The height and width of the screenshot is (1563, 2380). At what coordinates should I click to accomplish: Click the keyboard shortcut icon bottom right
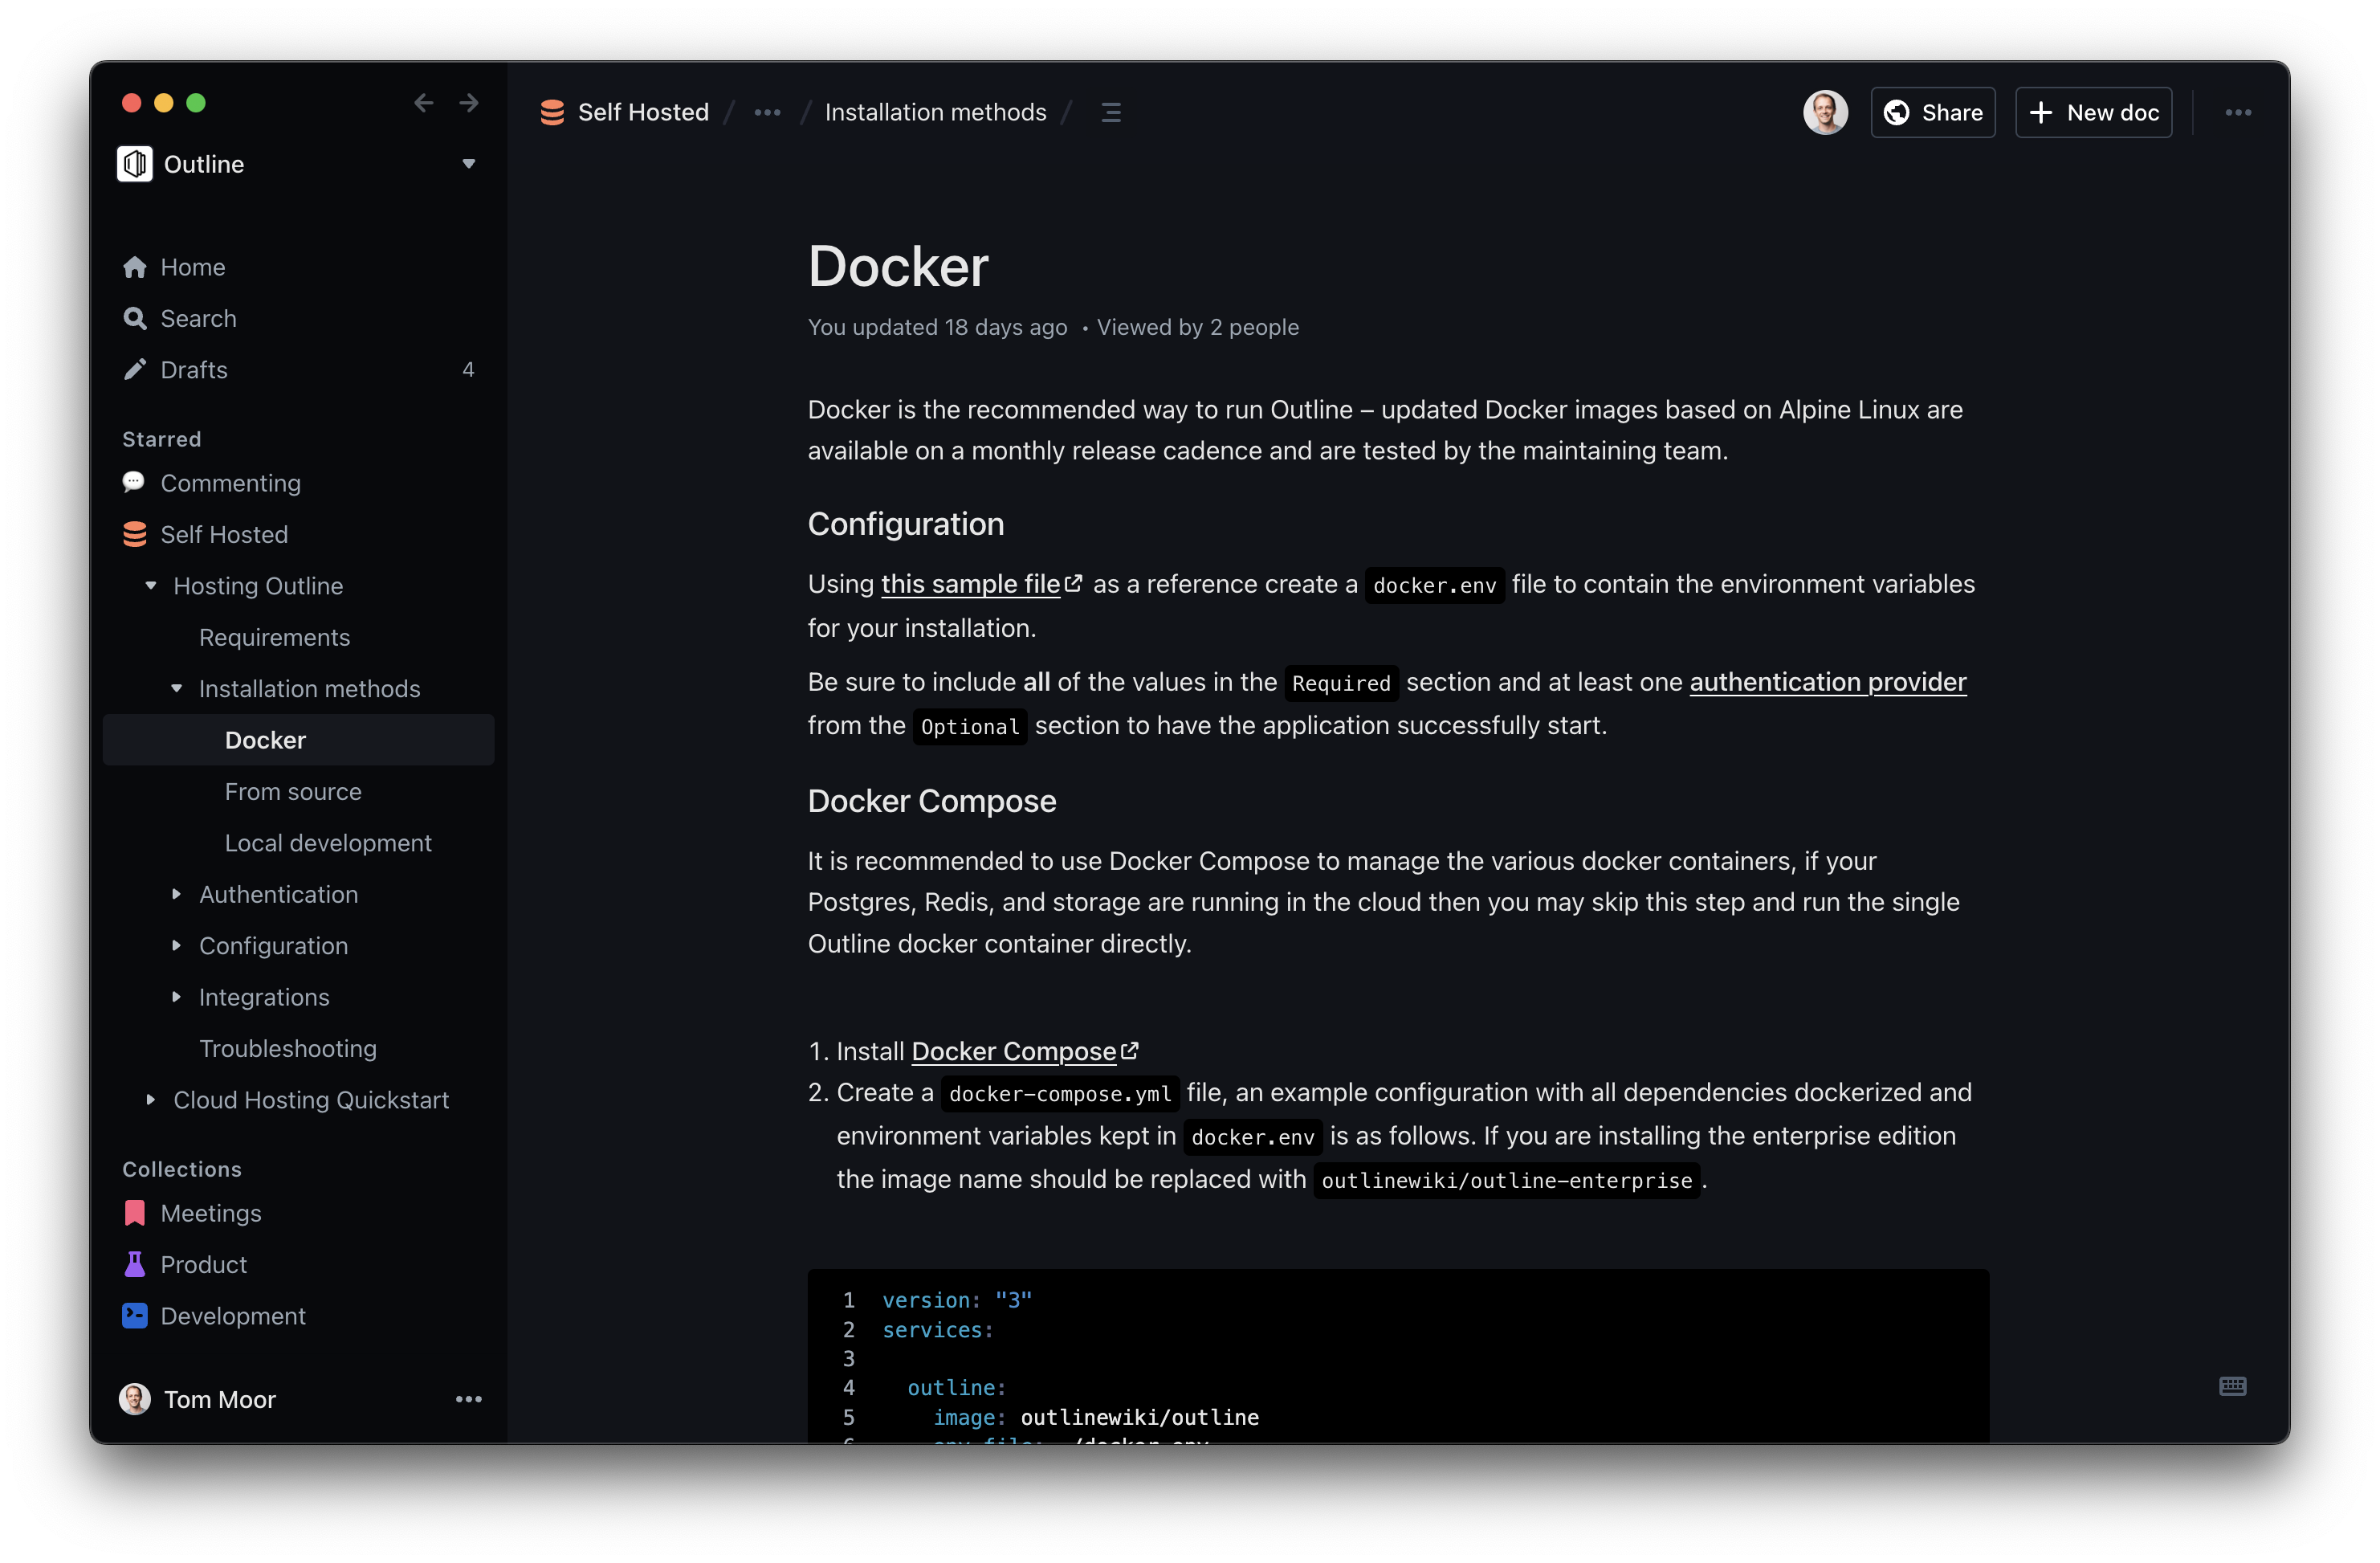coord(2232,1386)
